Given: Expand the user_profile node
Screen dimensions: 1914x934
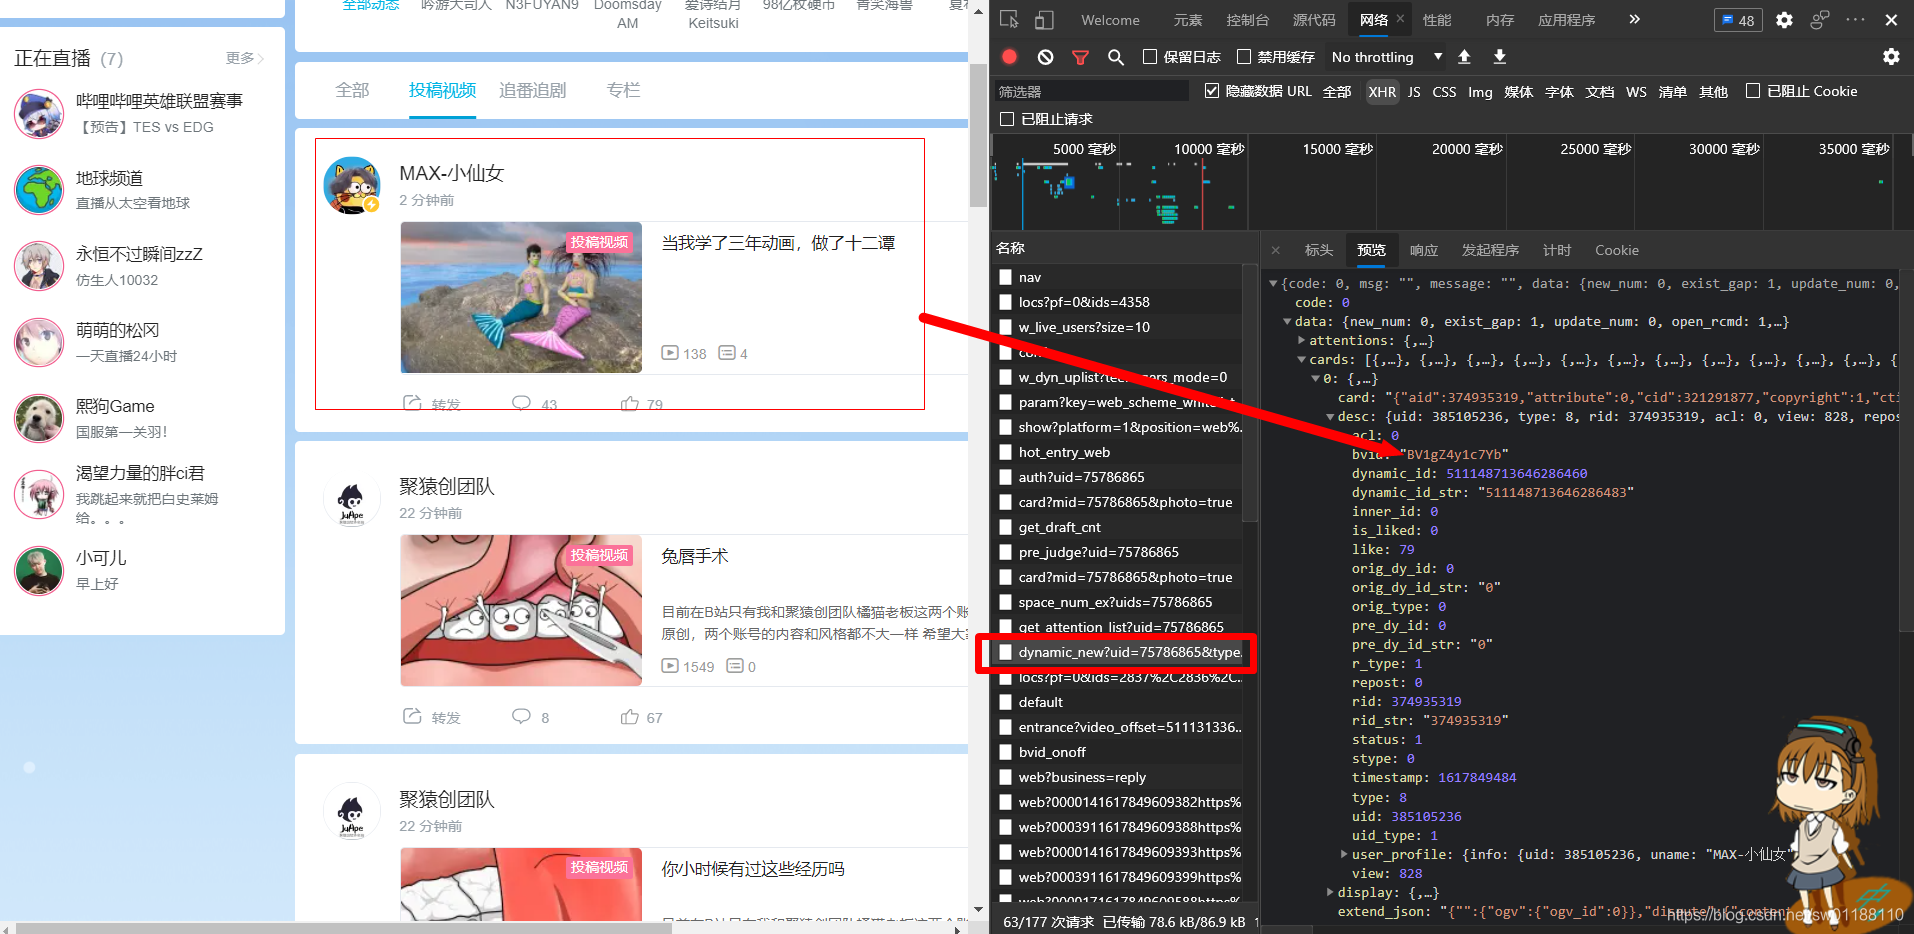Looking at the screenshot, I should (x=1344, y=854).
